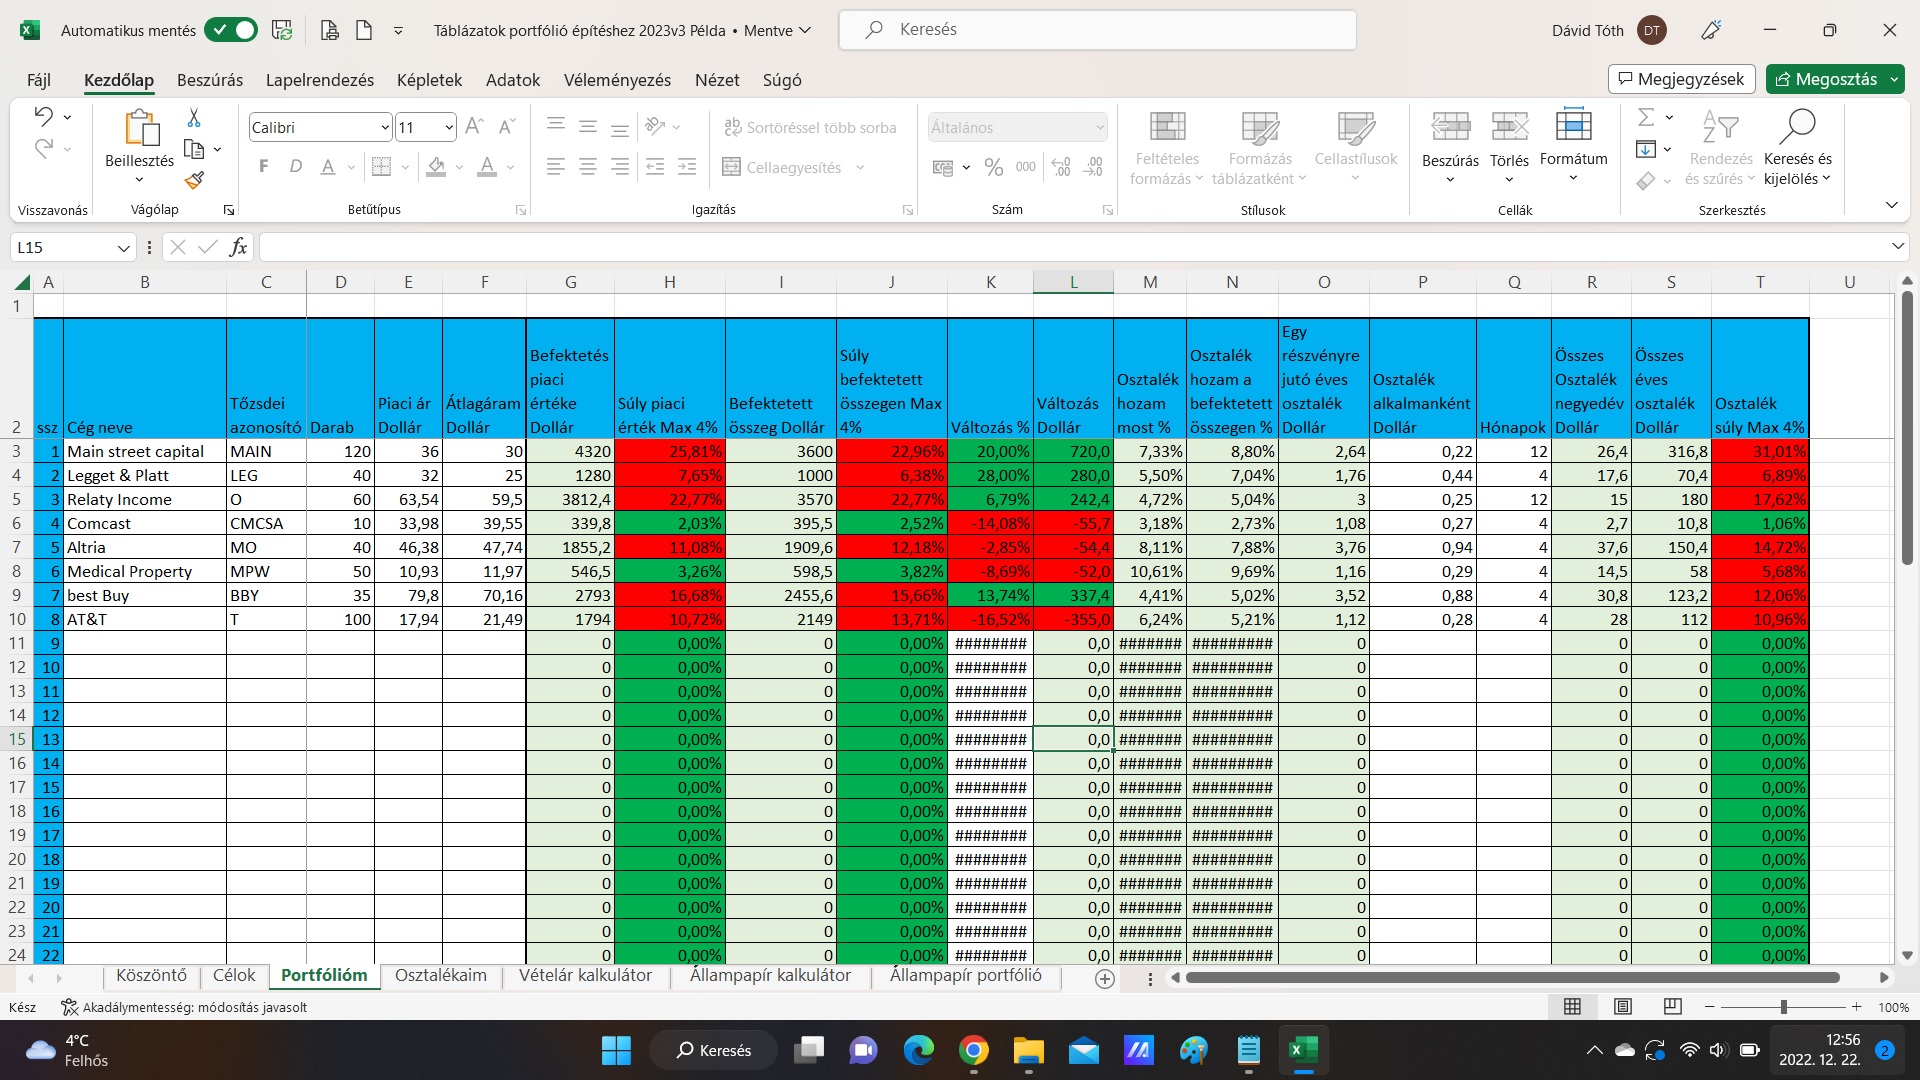Viewport: 1920px width, 1080px height.
Task: Open the font size 11 dropdown
Action: point(449,127)
